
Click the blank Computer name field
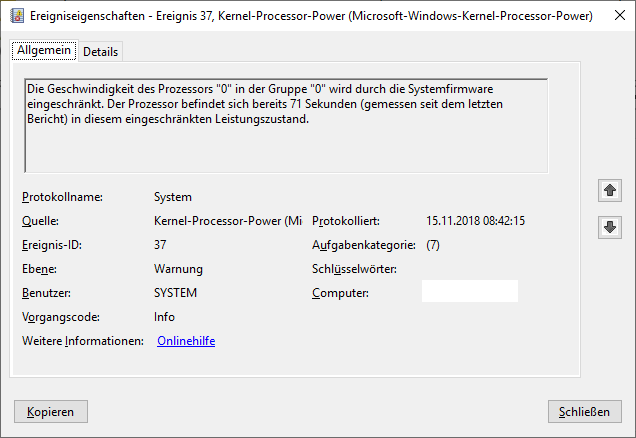469,292
